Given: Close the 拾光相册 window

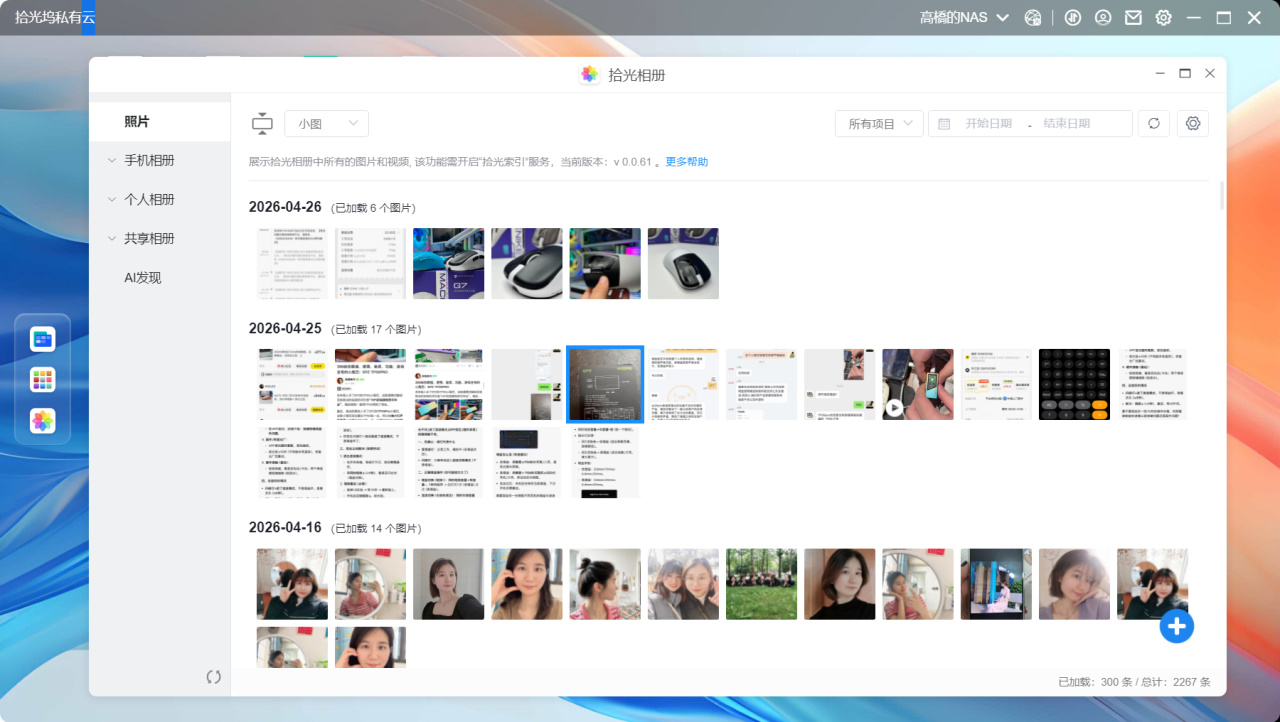Looking at the screenshot, I should pos(1210,74).
